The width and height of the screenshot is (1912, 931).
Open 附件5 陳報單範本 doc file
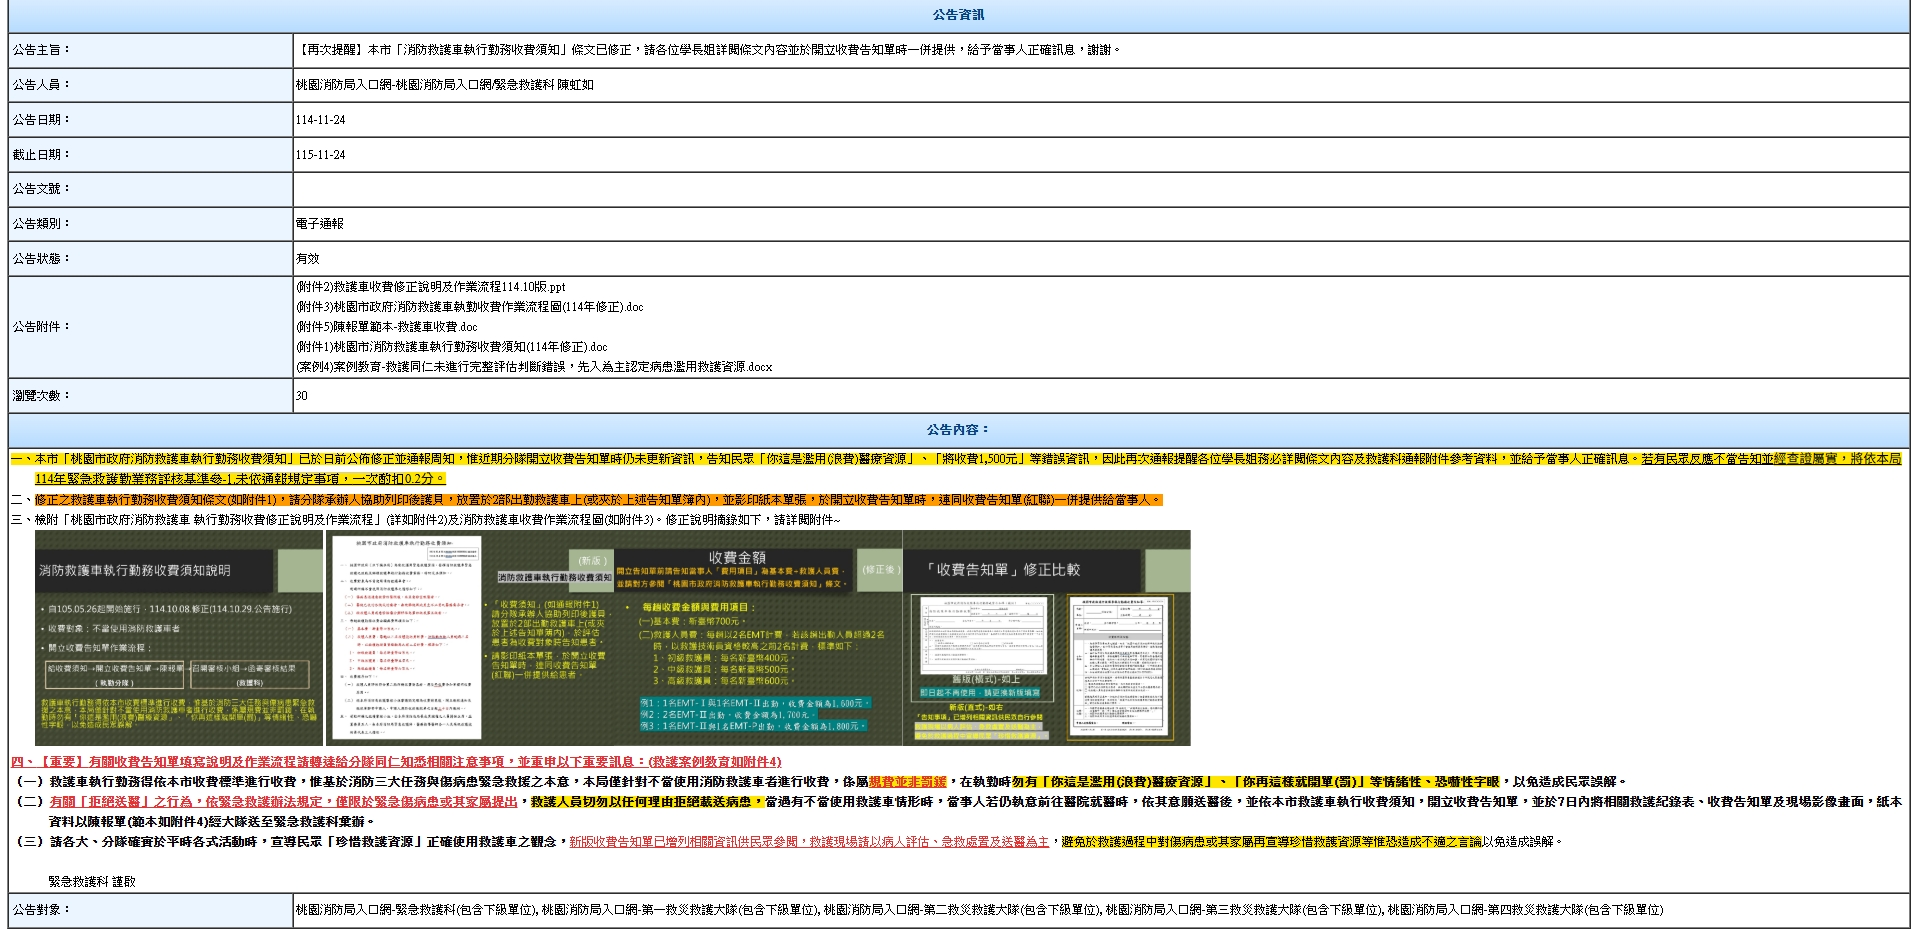pyautogui.click(x=386, y=327)
